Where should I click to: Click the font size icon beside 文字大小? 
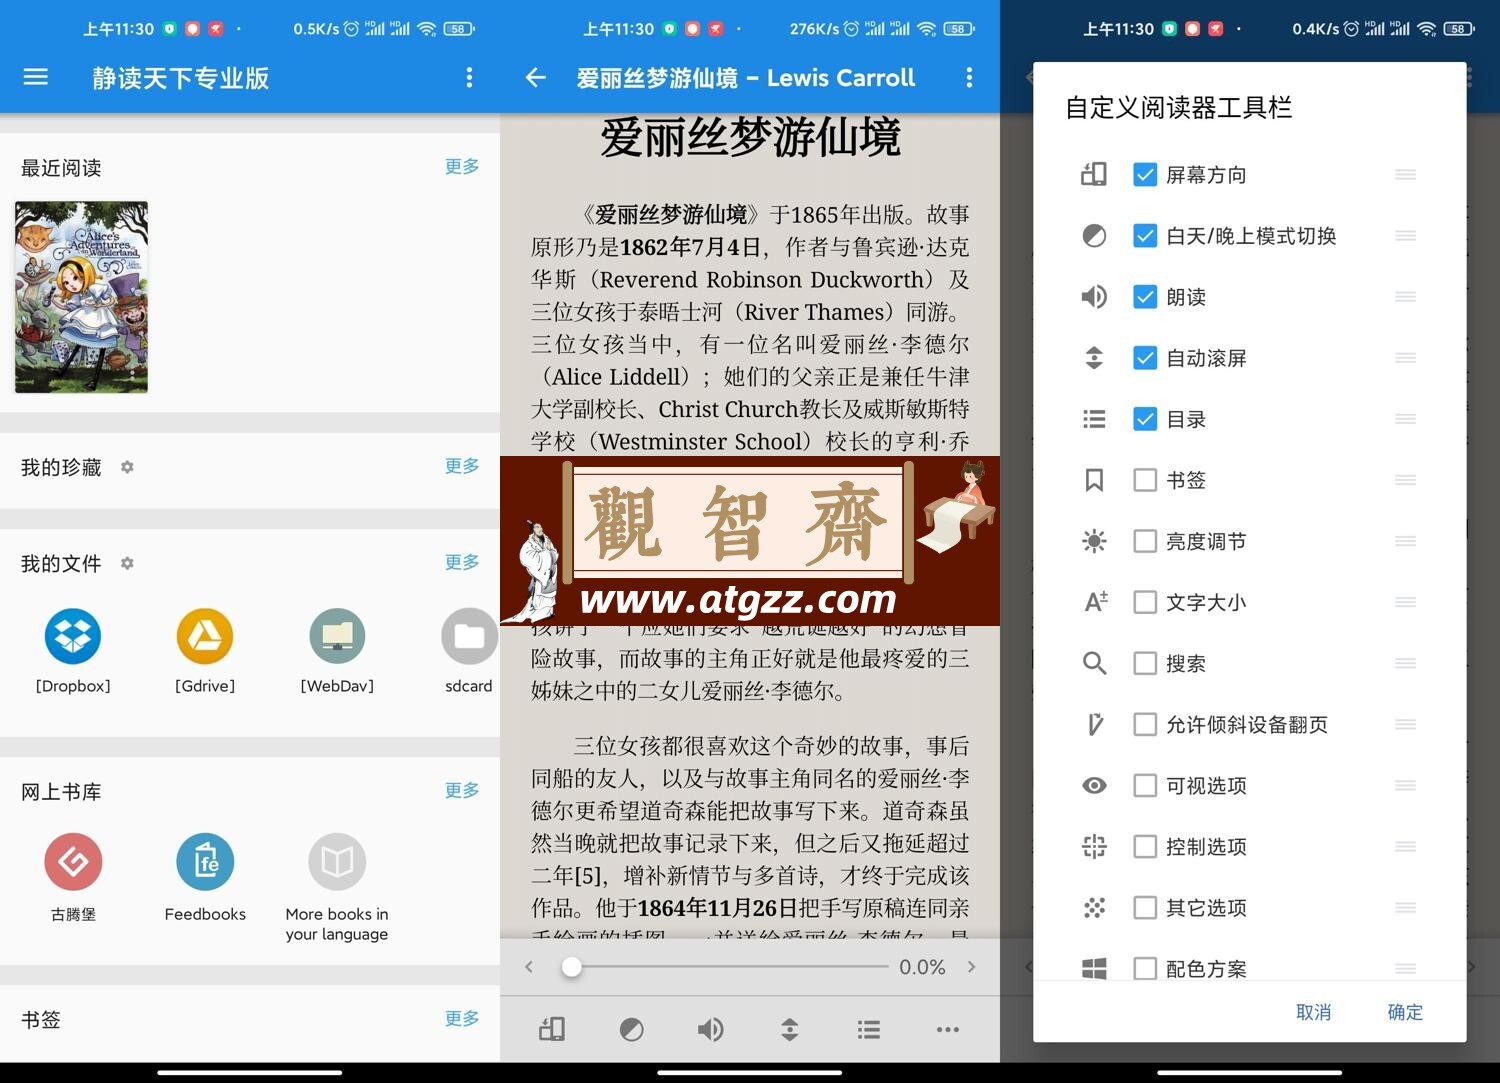pos(1096,602)
